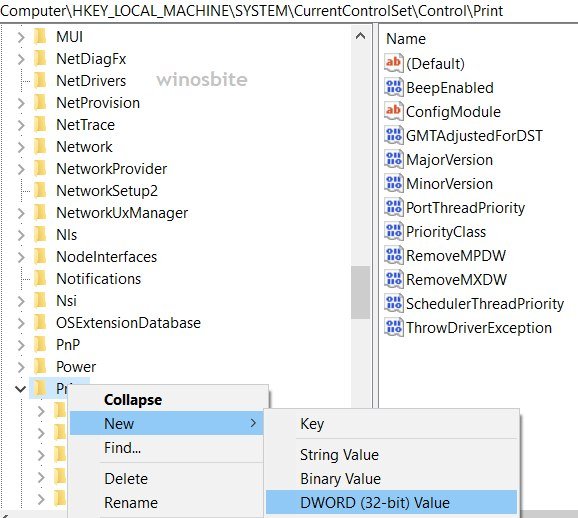The image size is (578, 518).
Task: Select String Value from the submenu
Action: pos(391,455)
